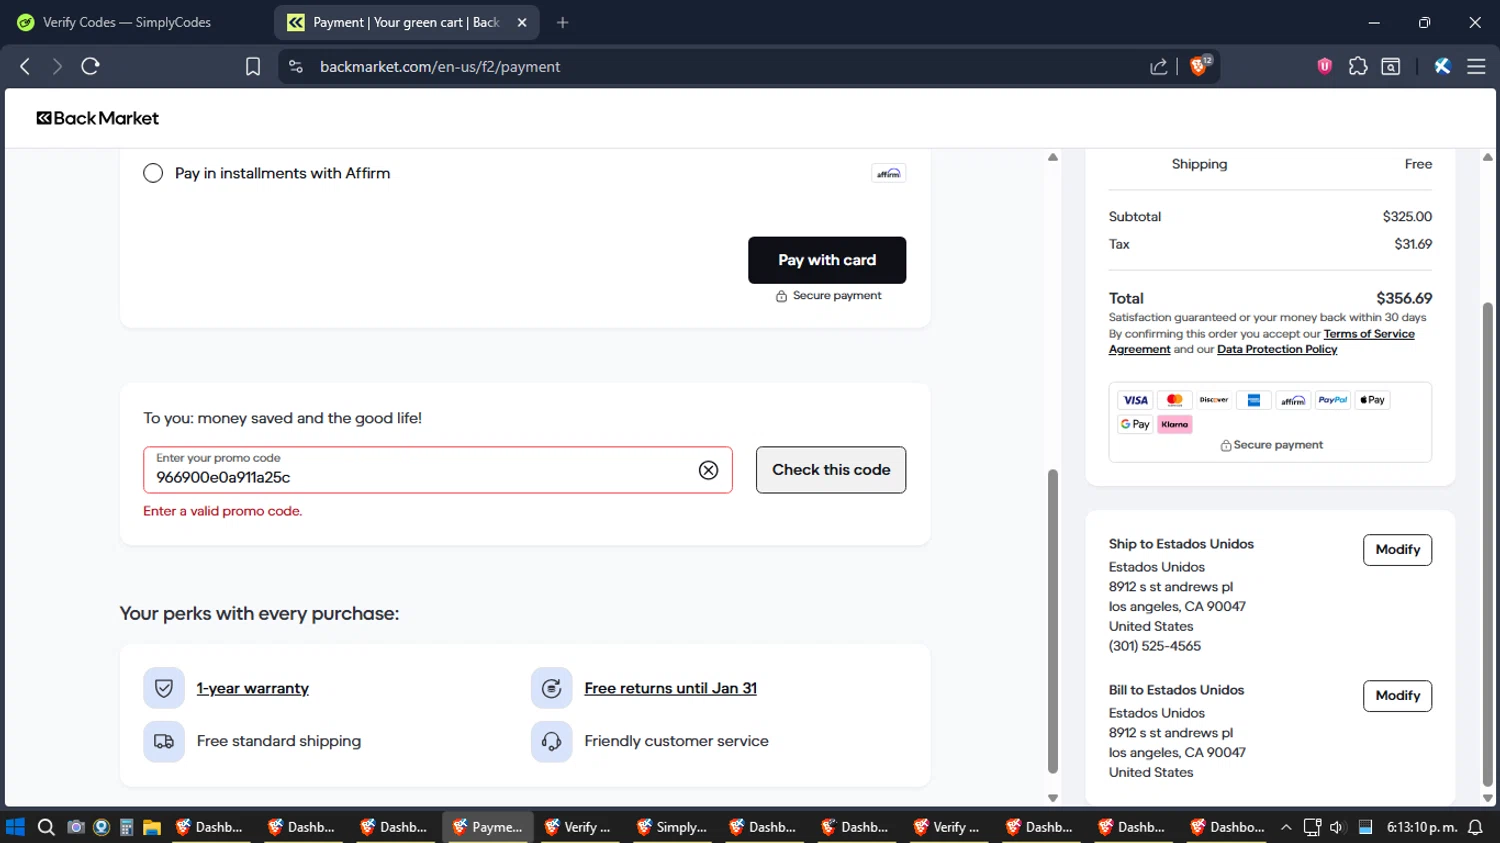Open the Windows Start menu
1500x843 pixels.
pos(15,827)
